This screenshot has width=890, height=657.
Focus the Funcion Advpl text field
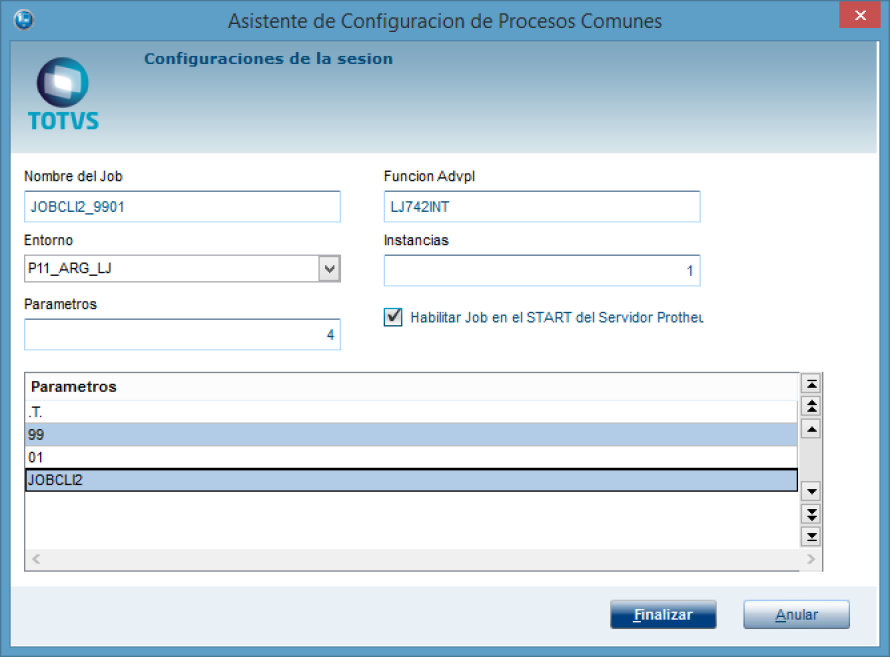541,207
